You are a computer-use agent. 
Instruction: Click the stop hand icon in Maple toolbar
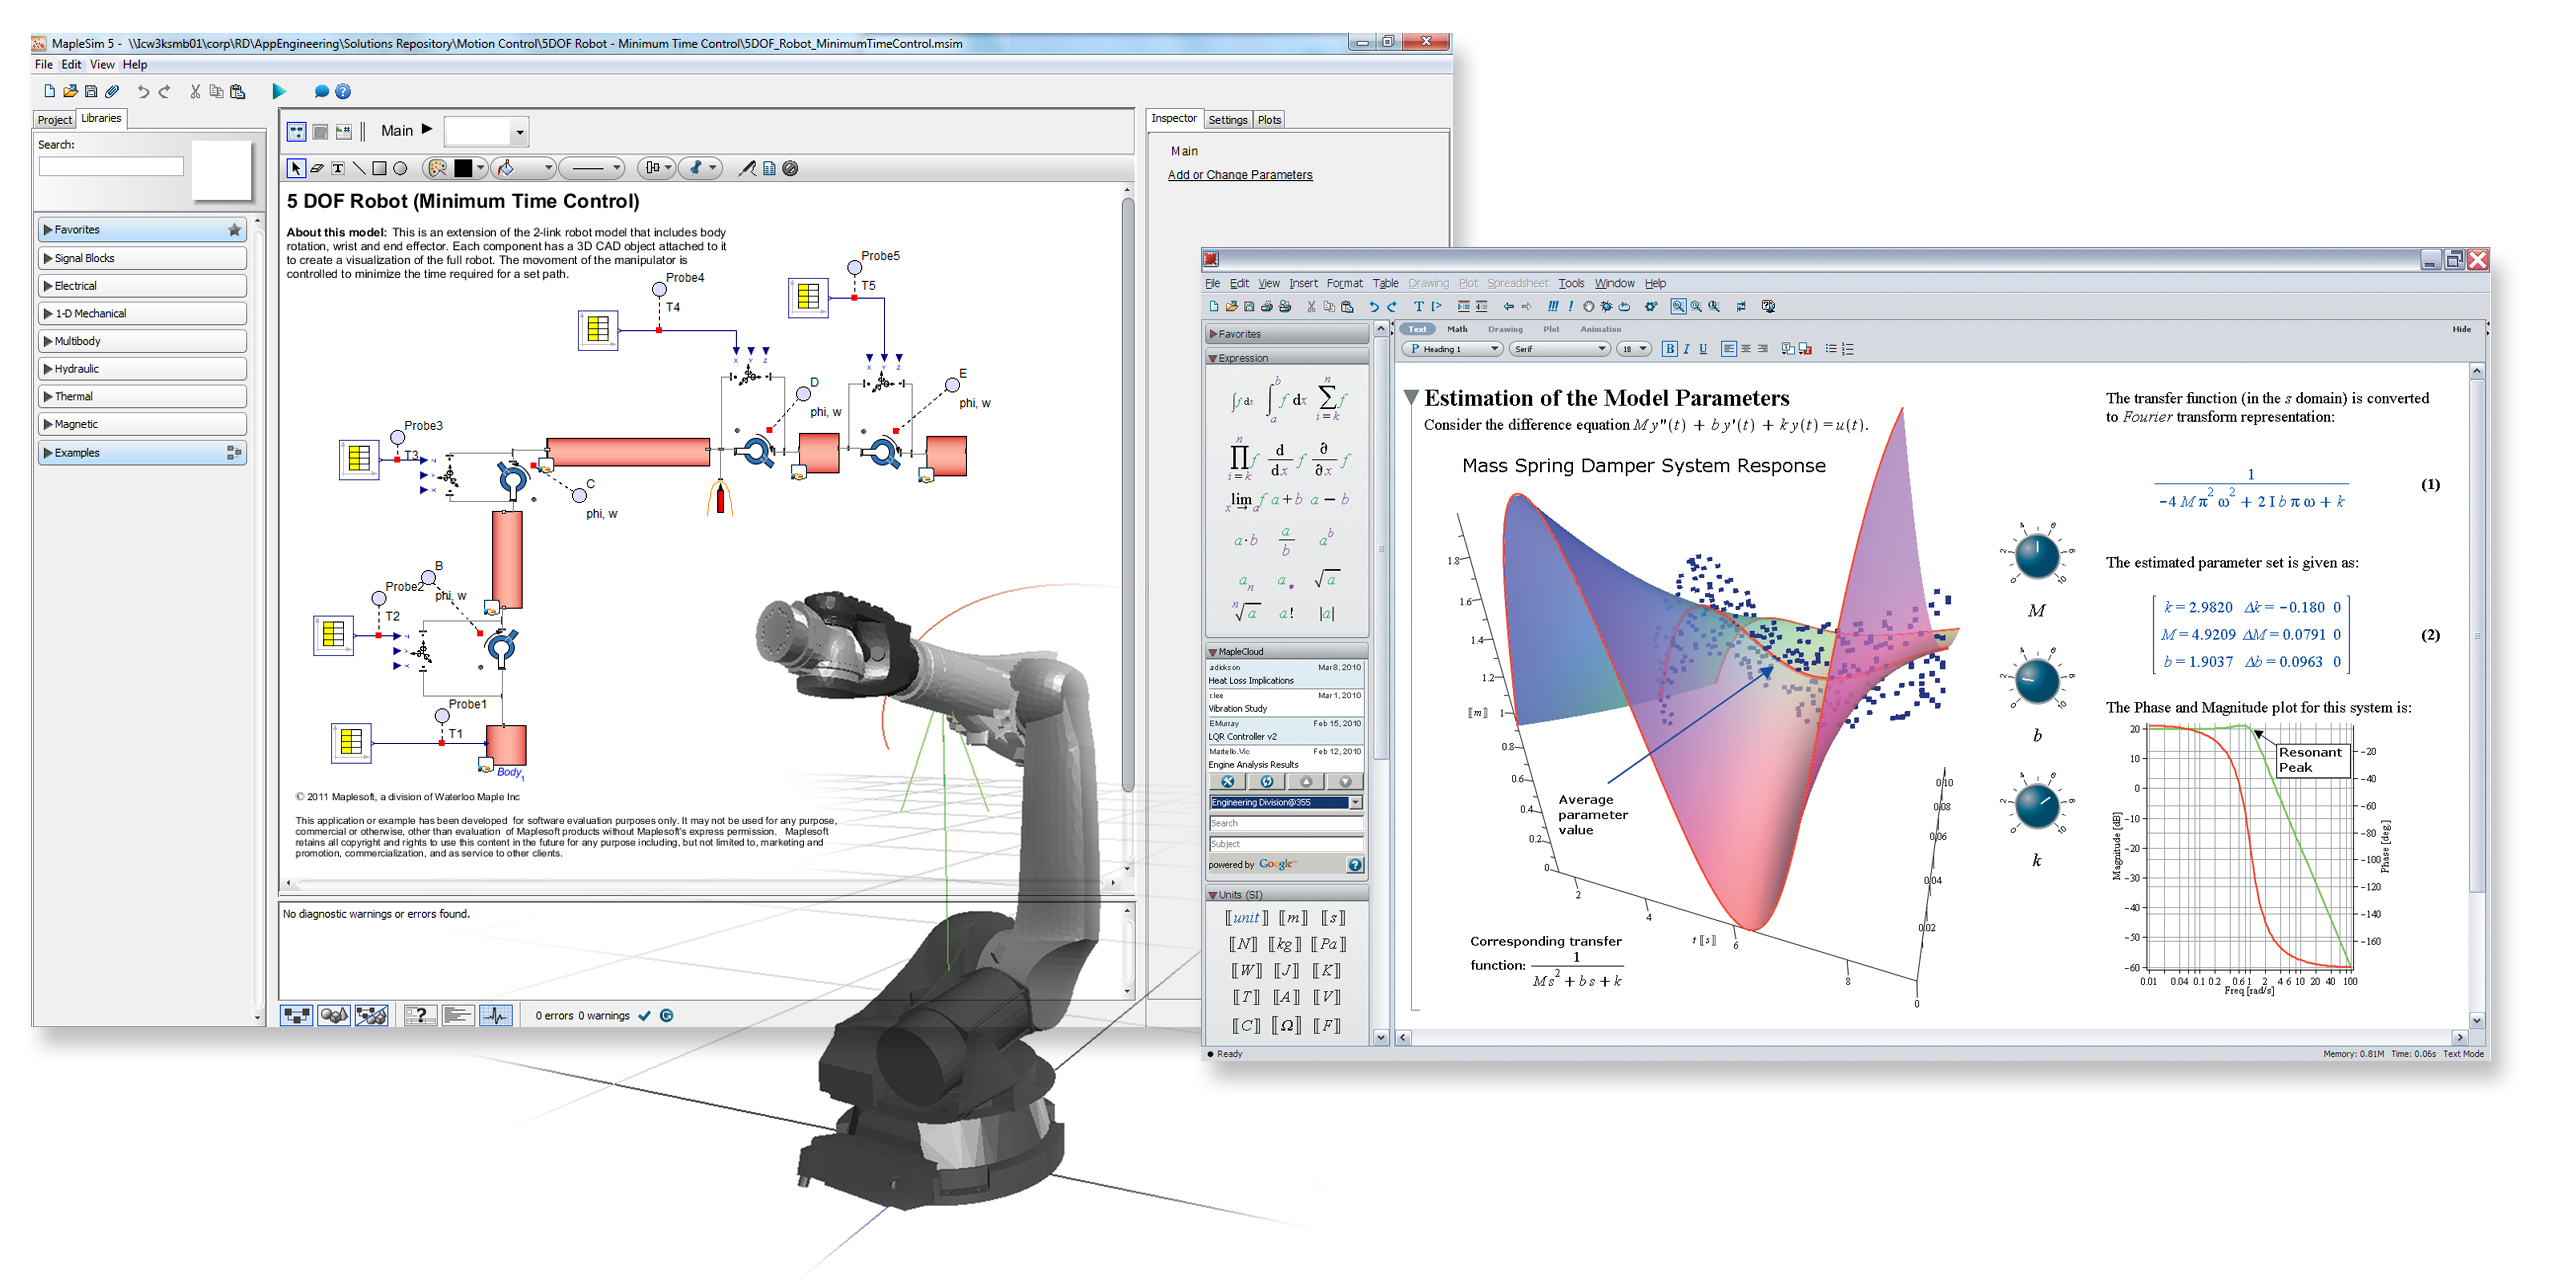click(x=1588, y=306)
